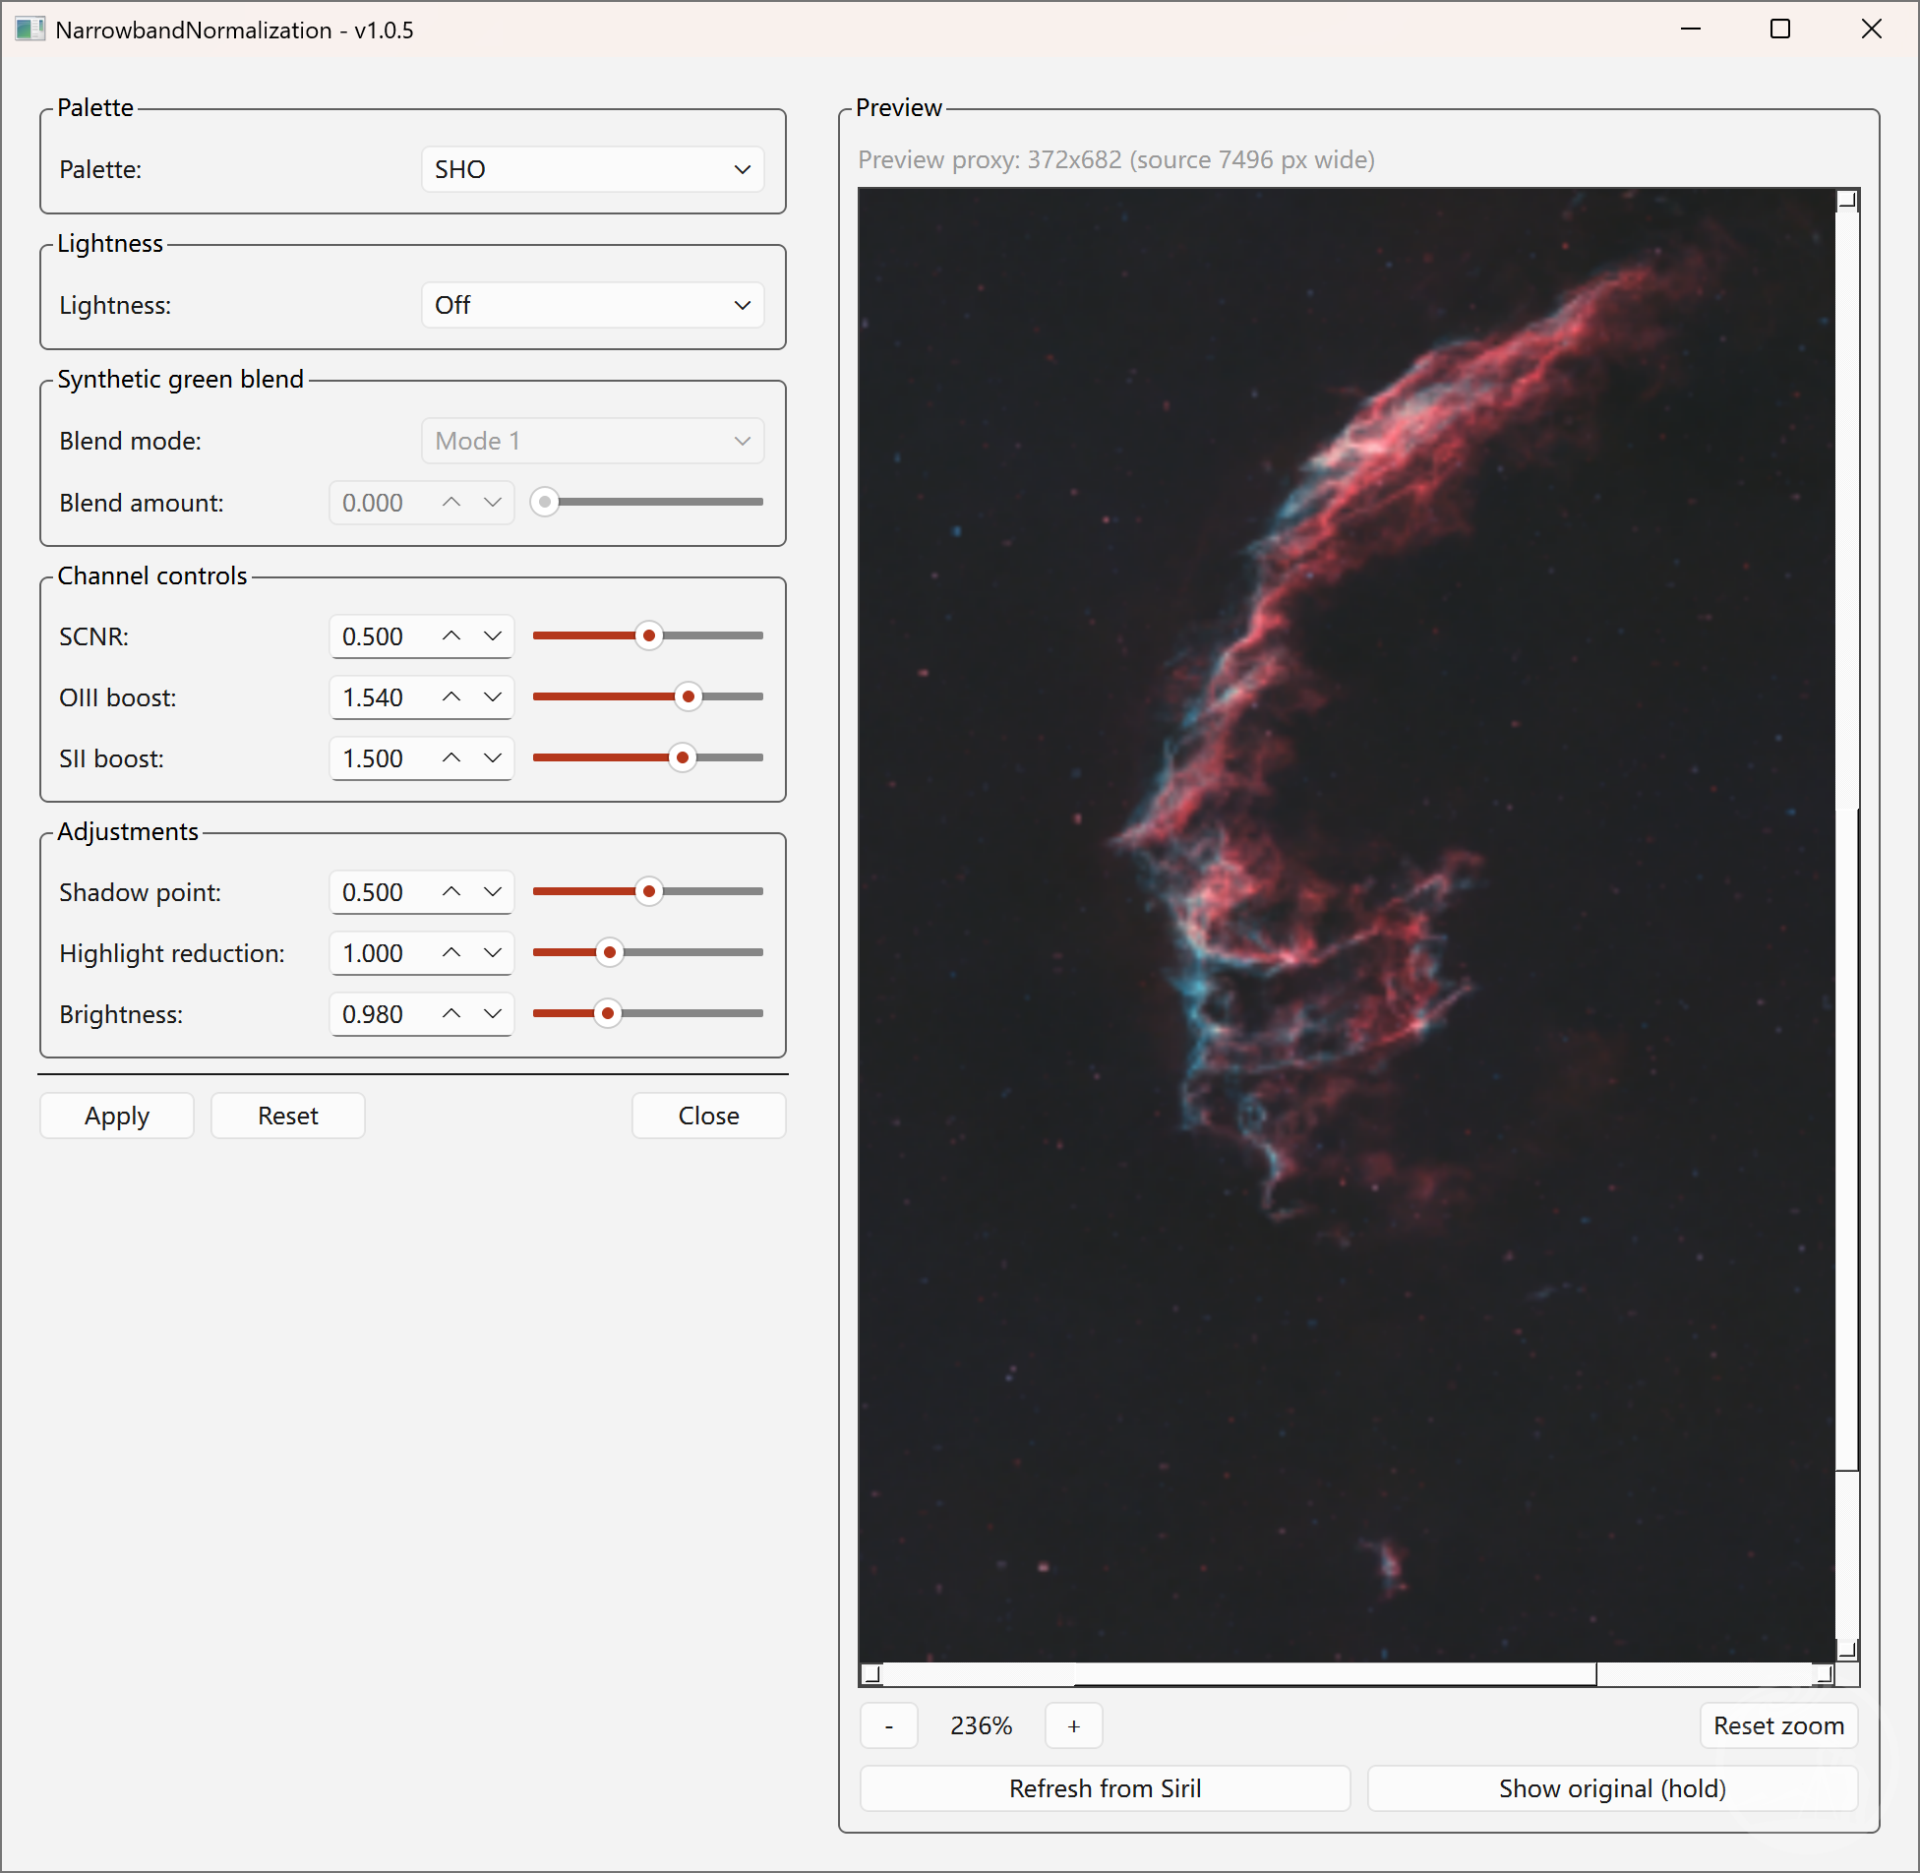1920x1873 pixels.
Task: Click the Reset zoom button
Action: [1779, 1726]
